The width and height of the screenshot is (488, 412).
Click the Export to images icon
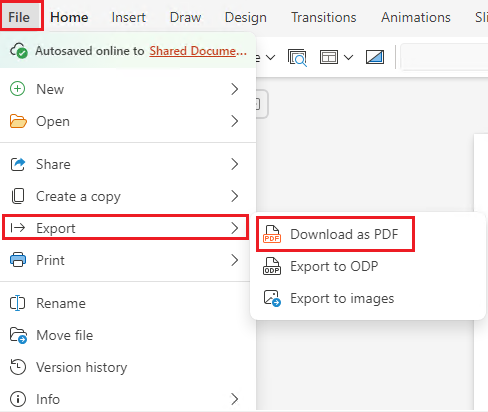[x=272, y=298]
